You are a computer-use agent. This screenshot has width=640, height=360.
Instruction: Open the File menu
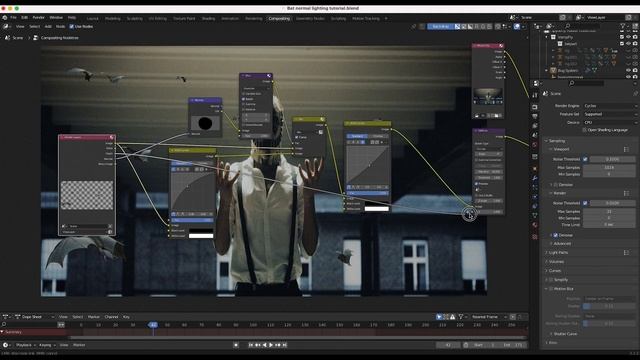pyautogui.click(x=13, y=18)
